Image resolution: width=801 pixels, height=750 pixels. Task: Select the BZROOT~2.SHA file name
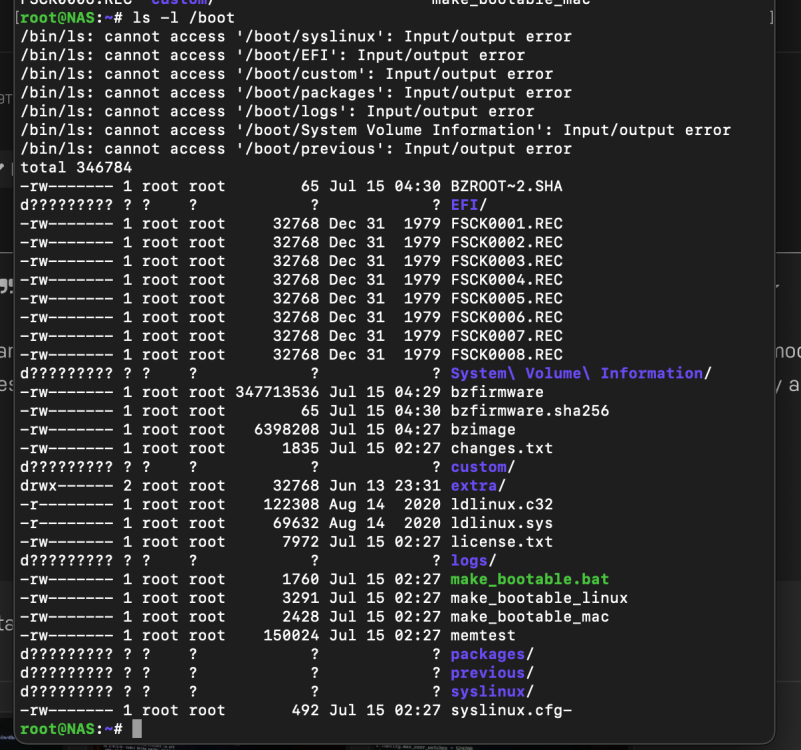(x=506, y=186)
